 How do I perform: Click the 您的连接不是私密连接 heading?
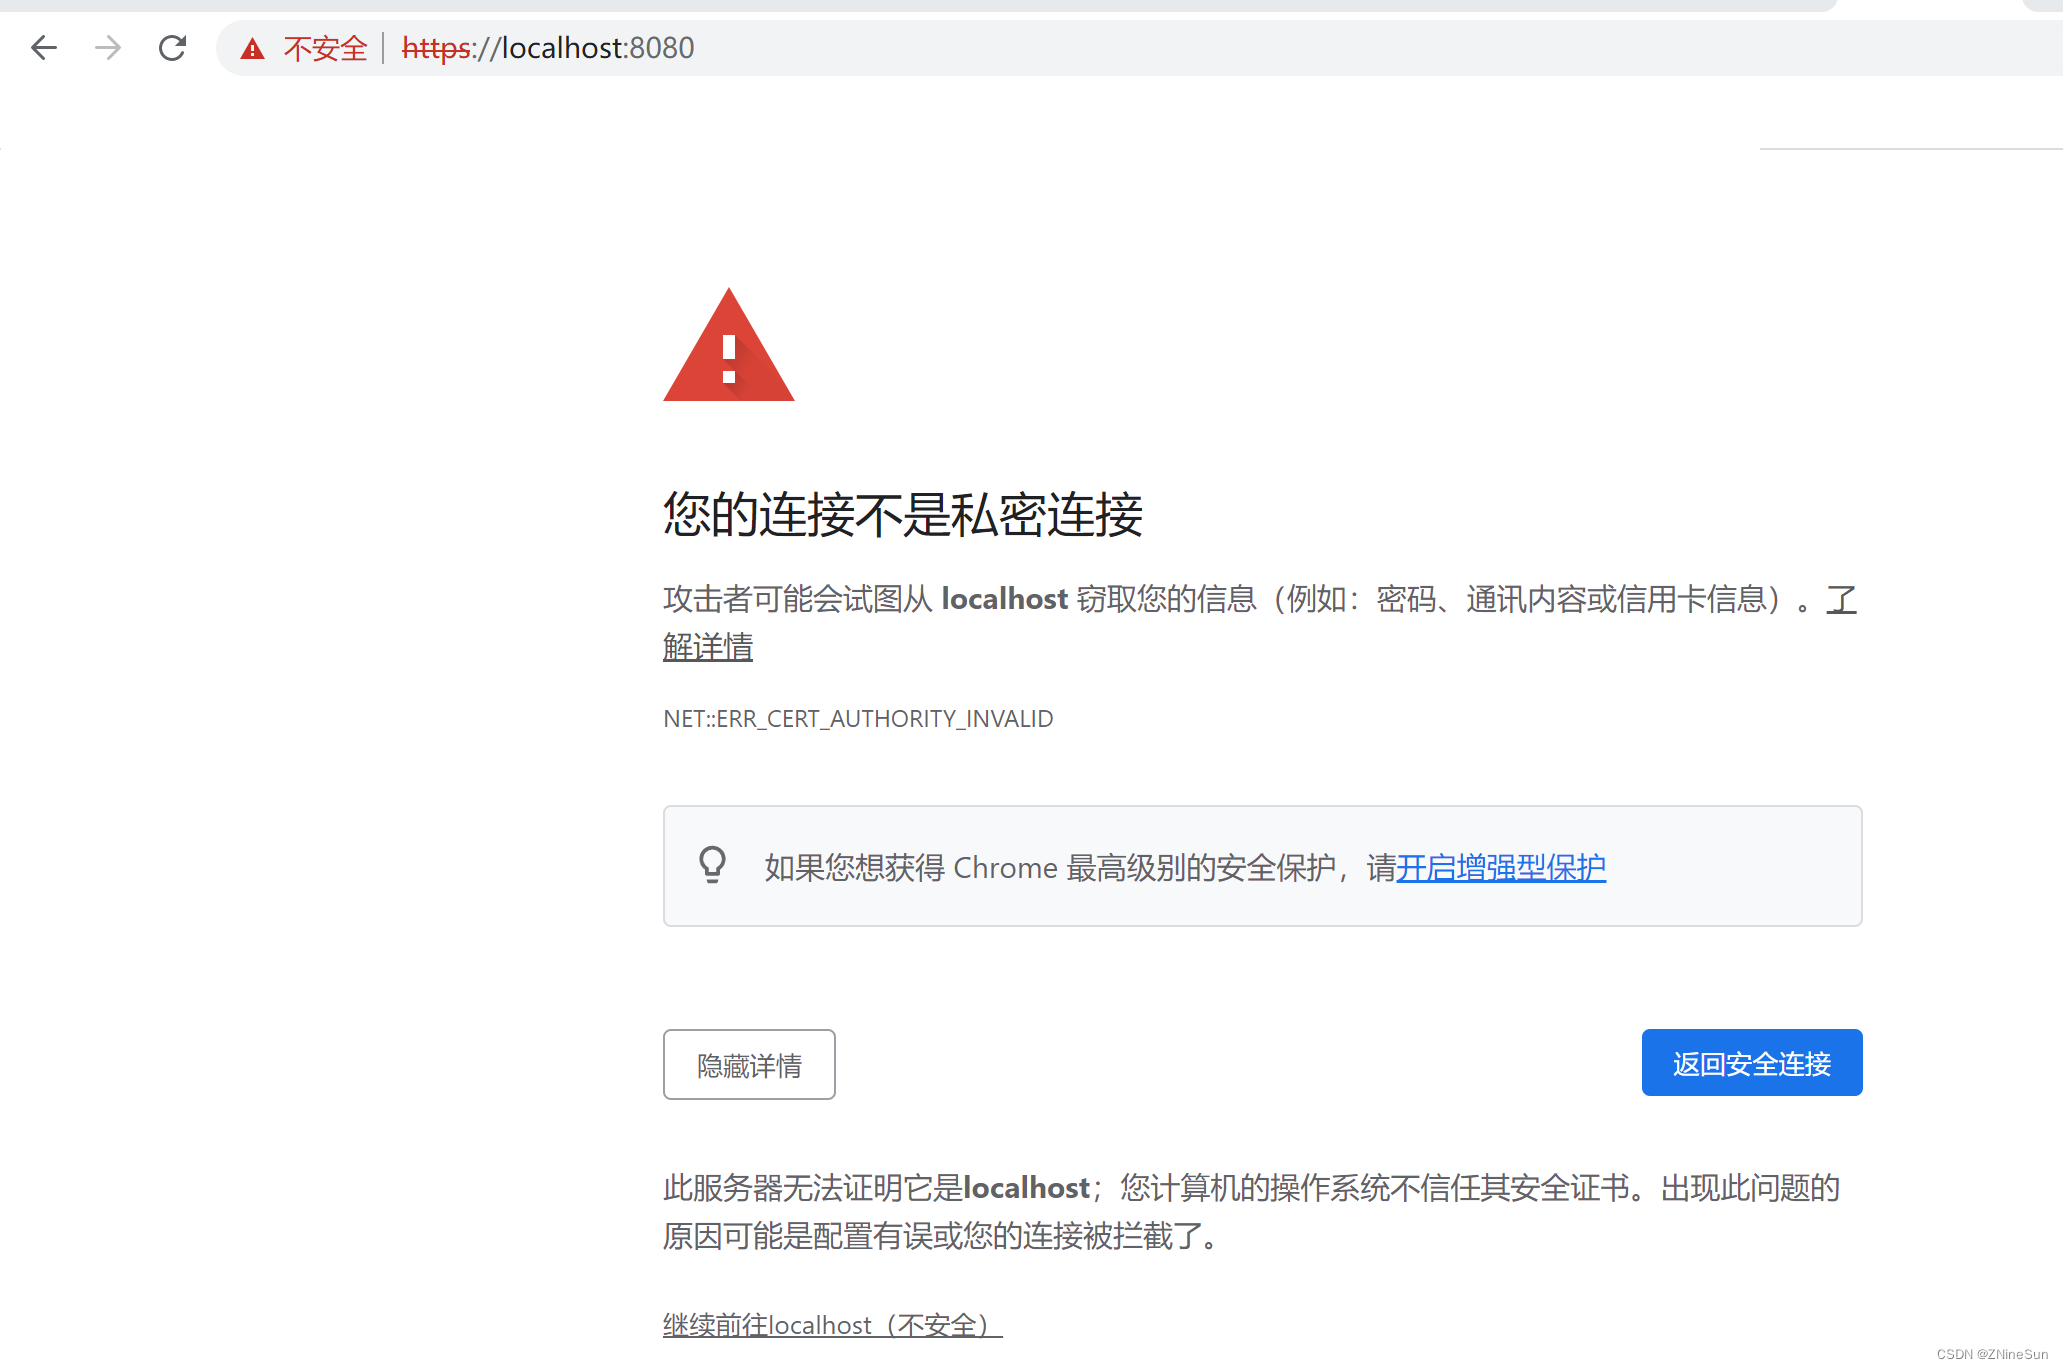tap(903, 515)
